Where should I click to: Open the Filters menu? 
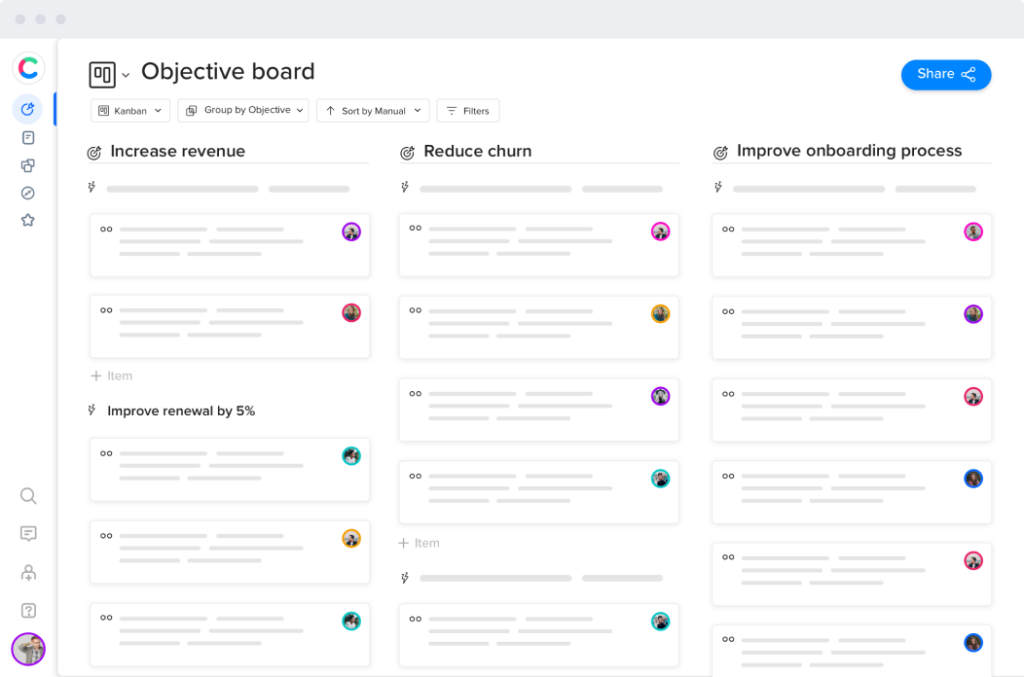pos(467,110)
